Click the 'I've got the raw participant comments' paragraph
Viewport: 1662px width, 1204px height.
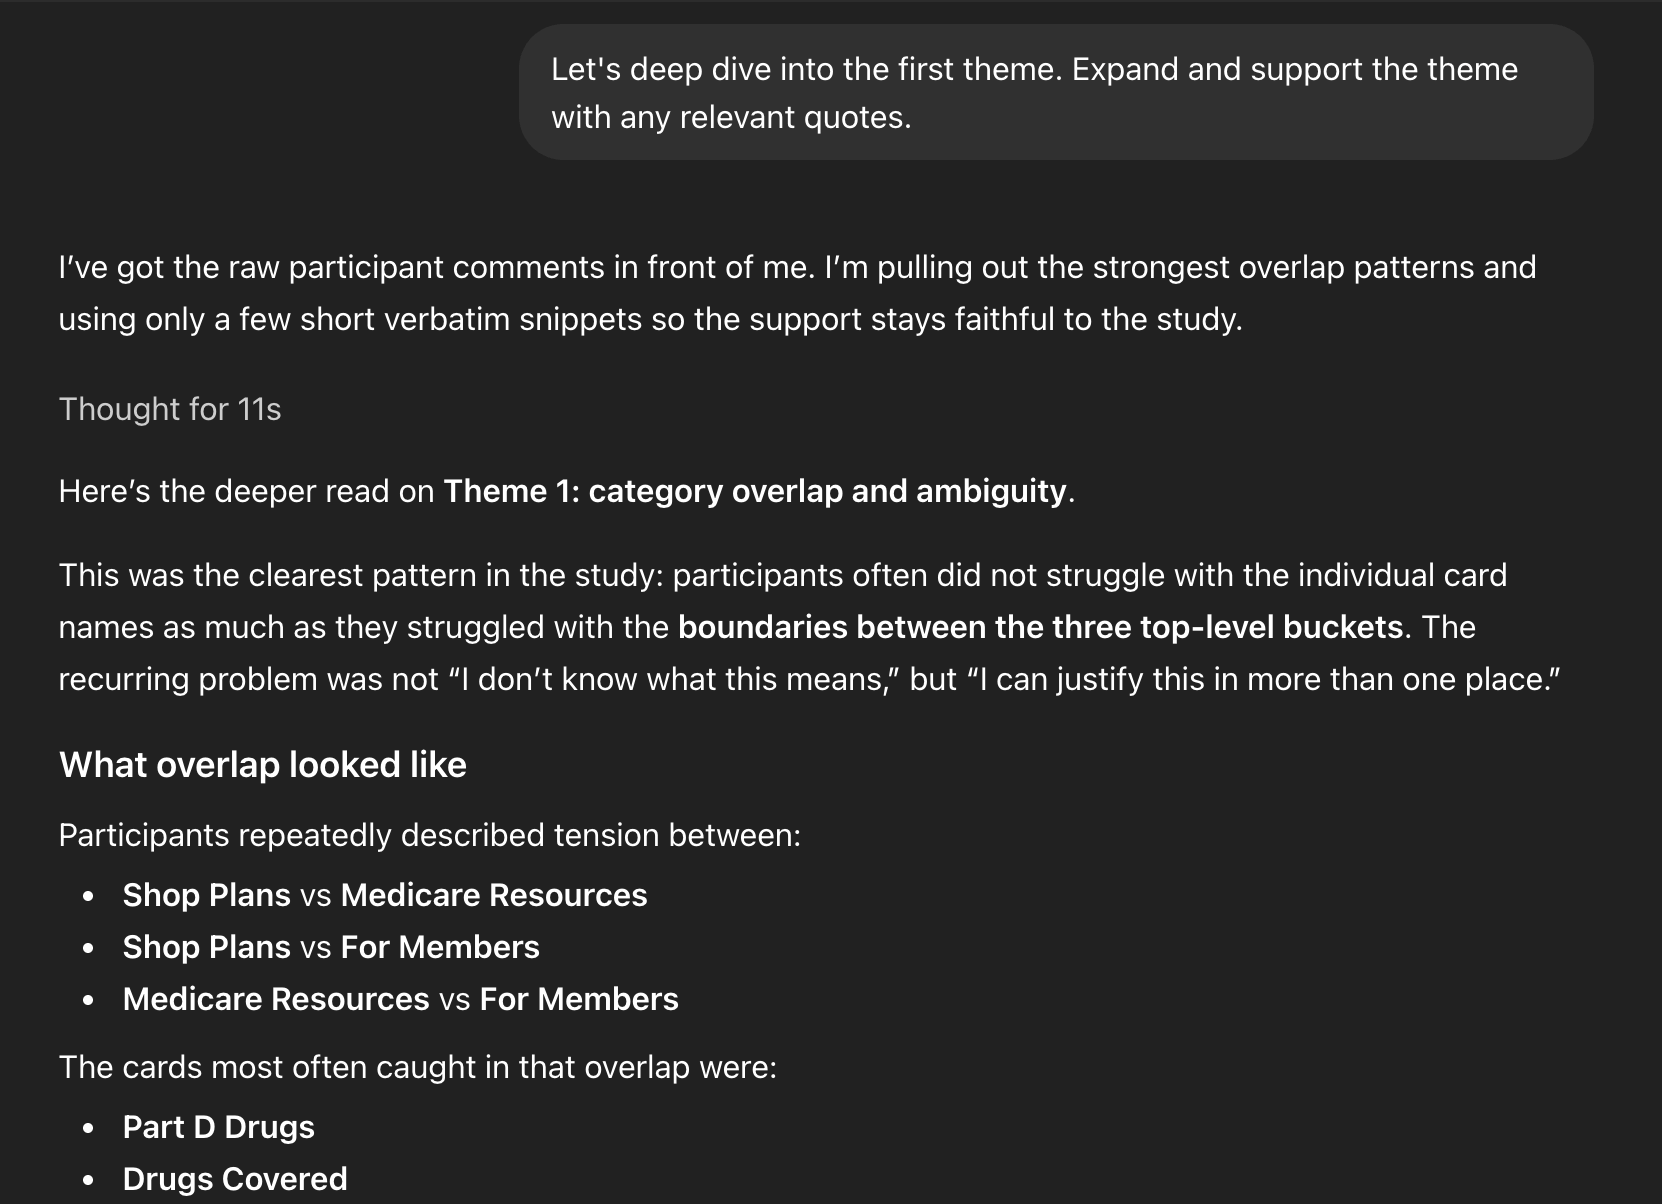797,293
